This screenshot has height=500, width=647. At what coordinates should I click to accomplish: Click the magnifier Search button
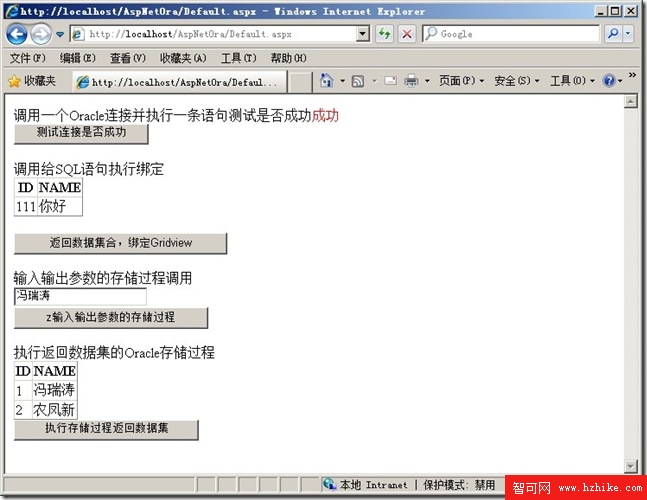pos(613,34)
